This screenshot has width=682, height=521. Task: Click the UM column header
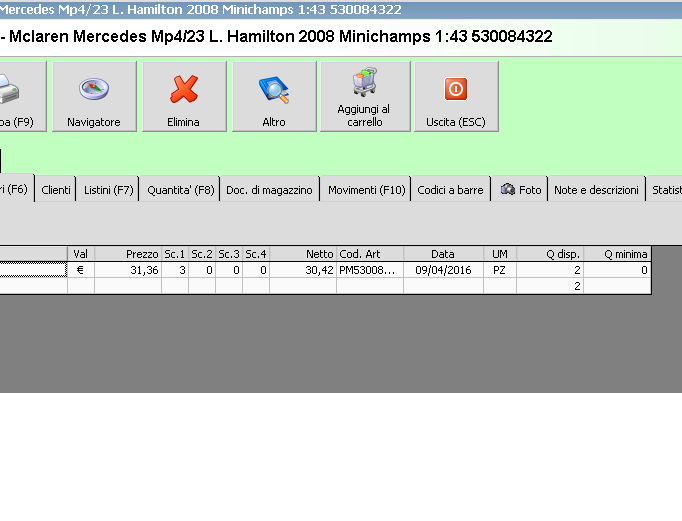tap(500, 254)
